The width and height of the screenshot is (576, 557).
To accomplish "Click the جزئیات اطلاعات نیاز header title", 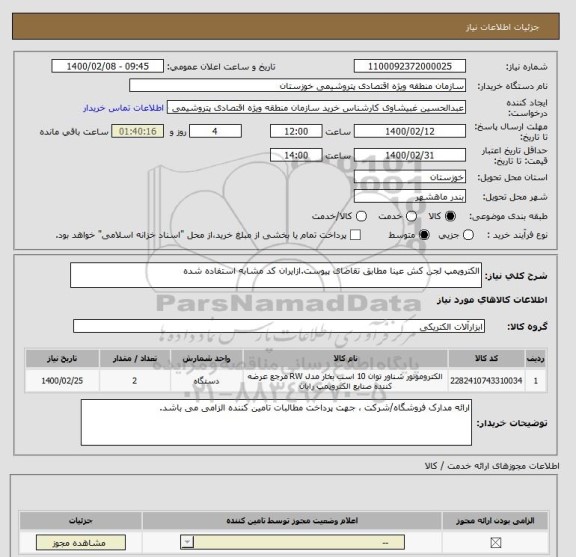I will tap(503, 28).
